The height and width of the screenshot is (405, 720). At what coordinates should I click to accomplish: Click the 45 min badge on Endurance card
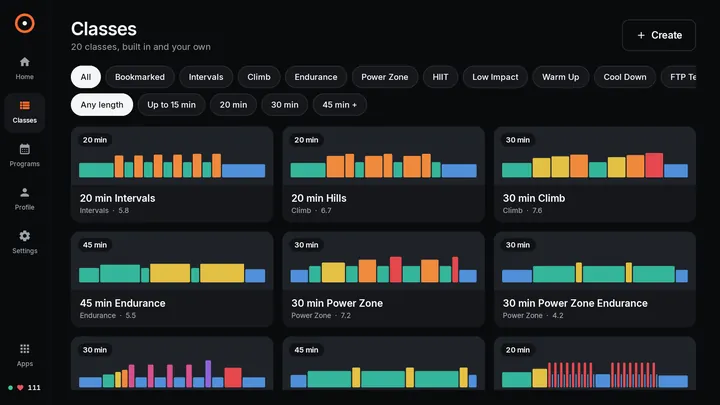pyautogui.click(x=95, y=245)
